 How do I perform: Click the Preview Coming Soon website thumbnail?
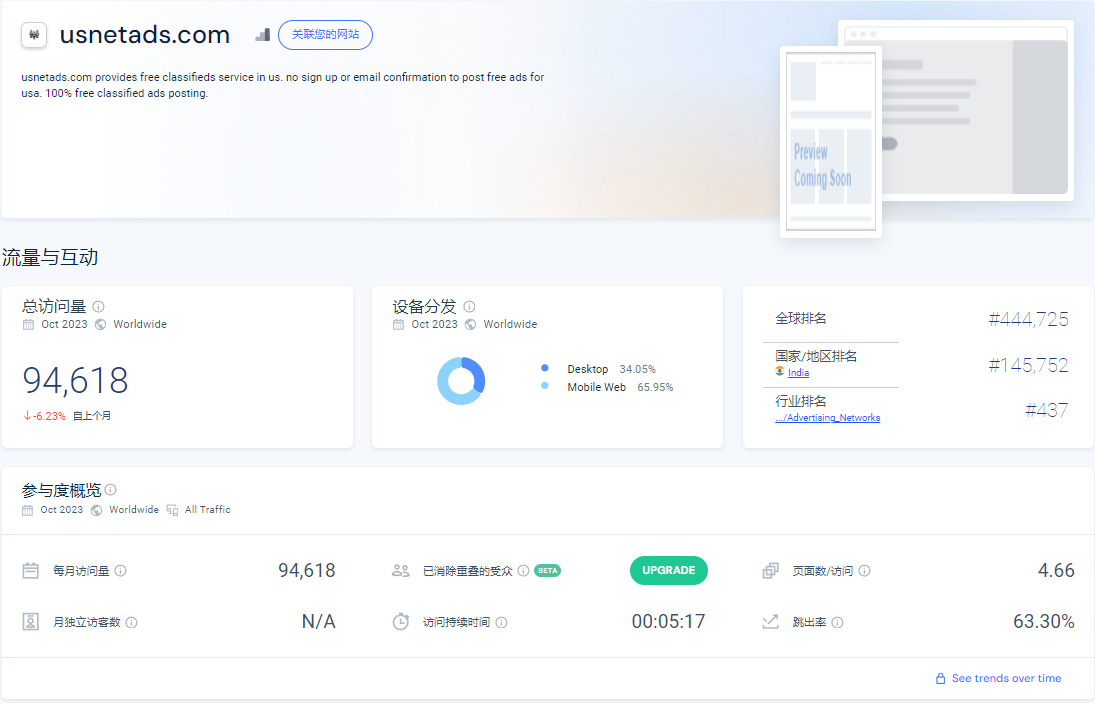(x=831, y=141)
